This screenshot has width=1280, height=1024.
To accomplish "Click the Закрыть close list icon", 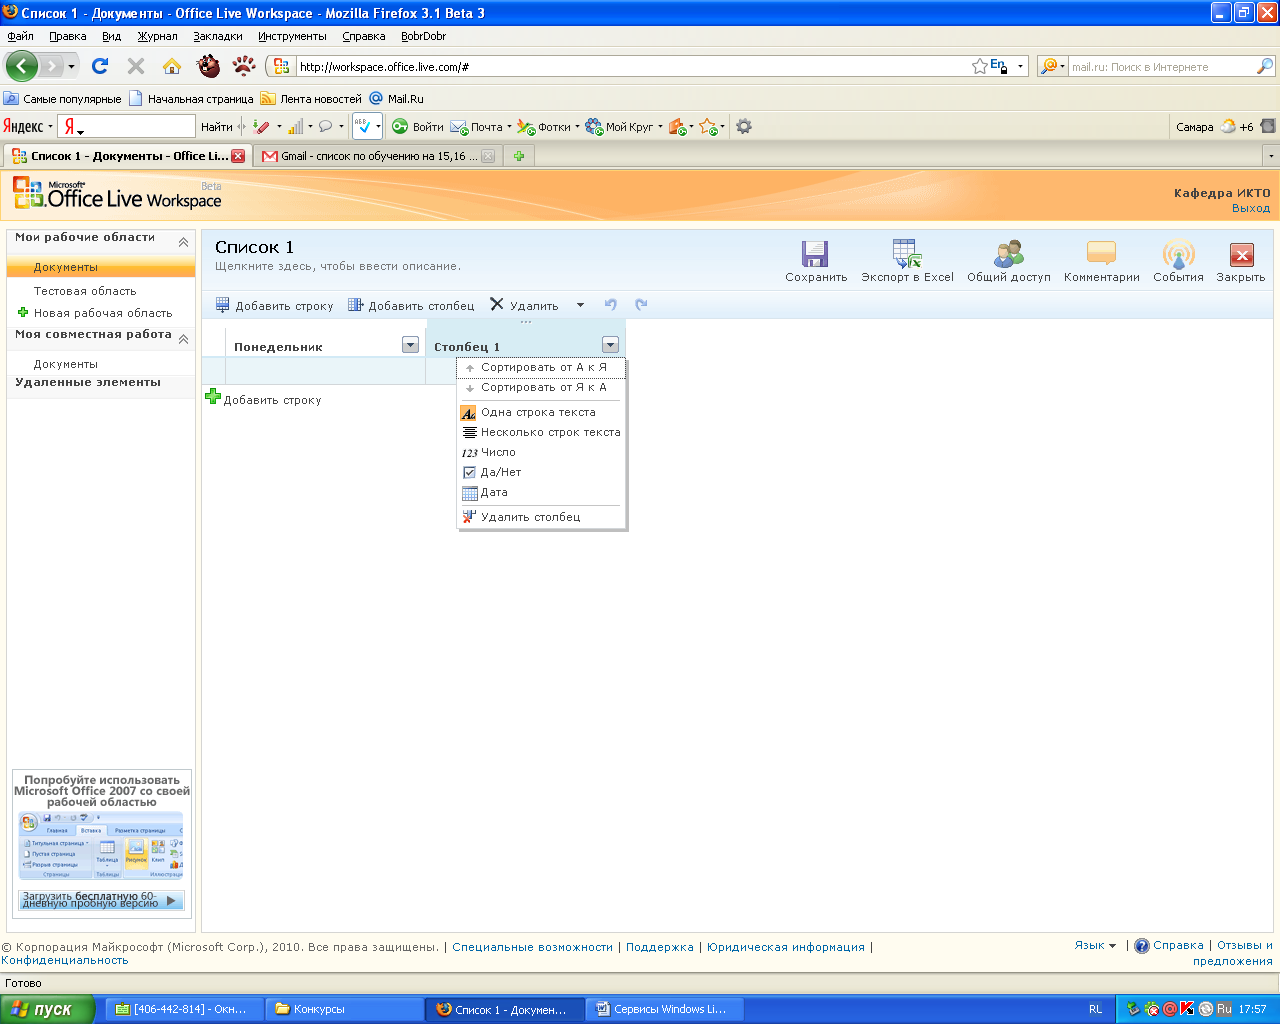I will [x=1241, y=254].
